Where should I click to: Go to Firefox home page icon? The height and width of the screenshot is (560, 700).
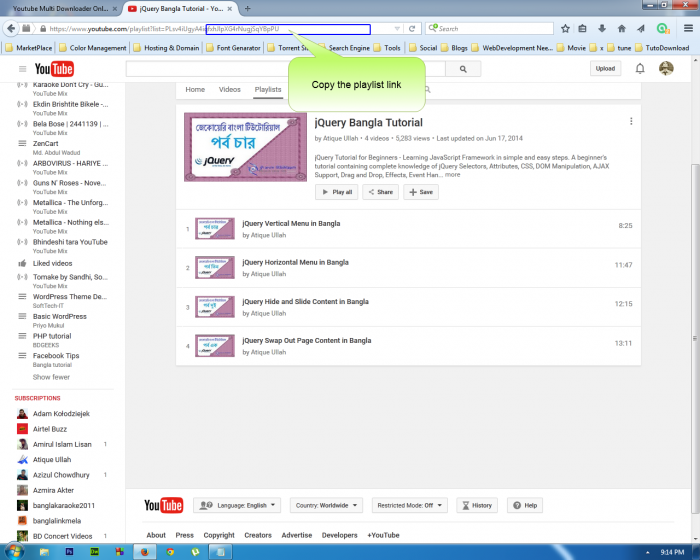[x=621, y=29]
